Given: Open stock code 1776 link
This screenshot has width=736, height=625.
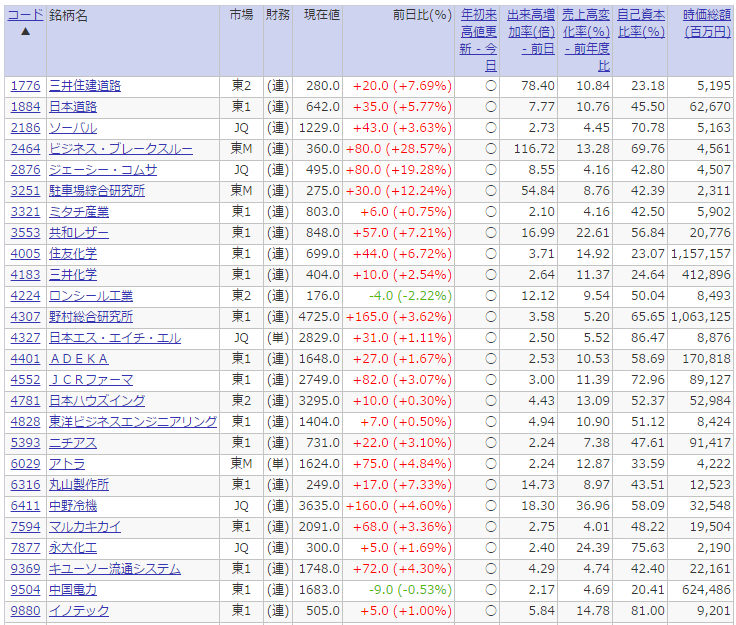Looking at the screenshot, I should [25, 86].
